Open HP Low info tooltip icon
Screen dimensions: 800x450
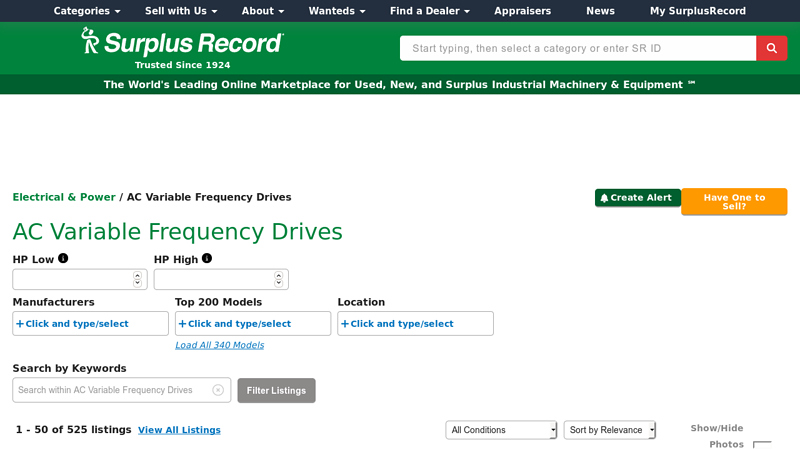(63, 258)
